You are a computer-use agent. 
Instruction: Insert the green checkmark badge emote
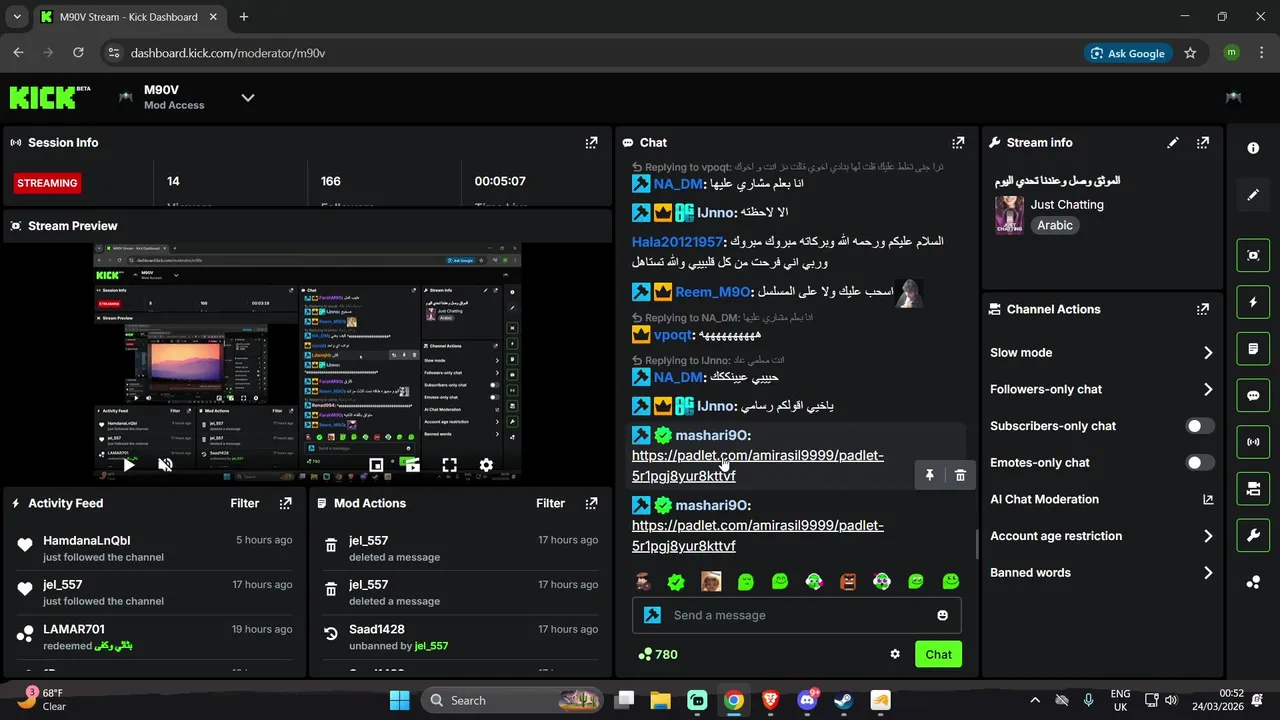click(676, 581)
